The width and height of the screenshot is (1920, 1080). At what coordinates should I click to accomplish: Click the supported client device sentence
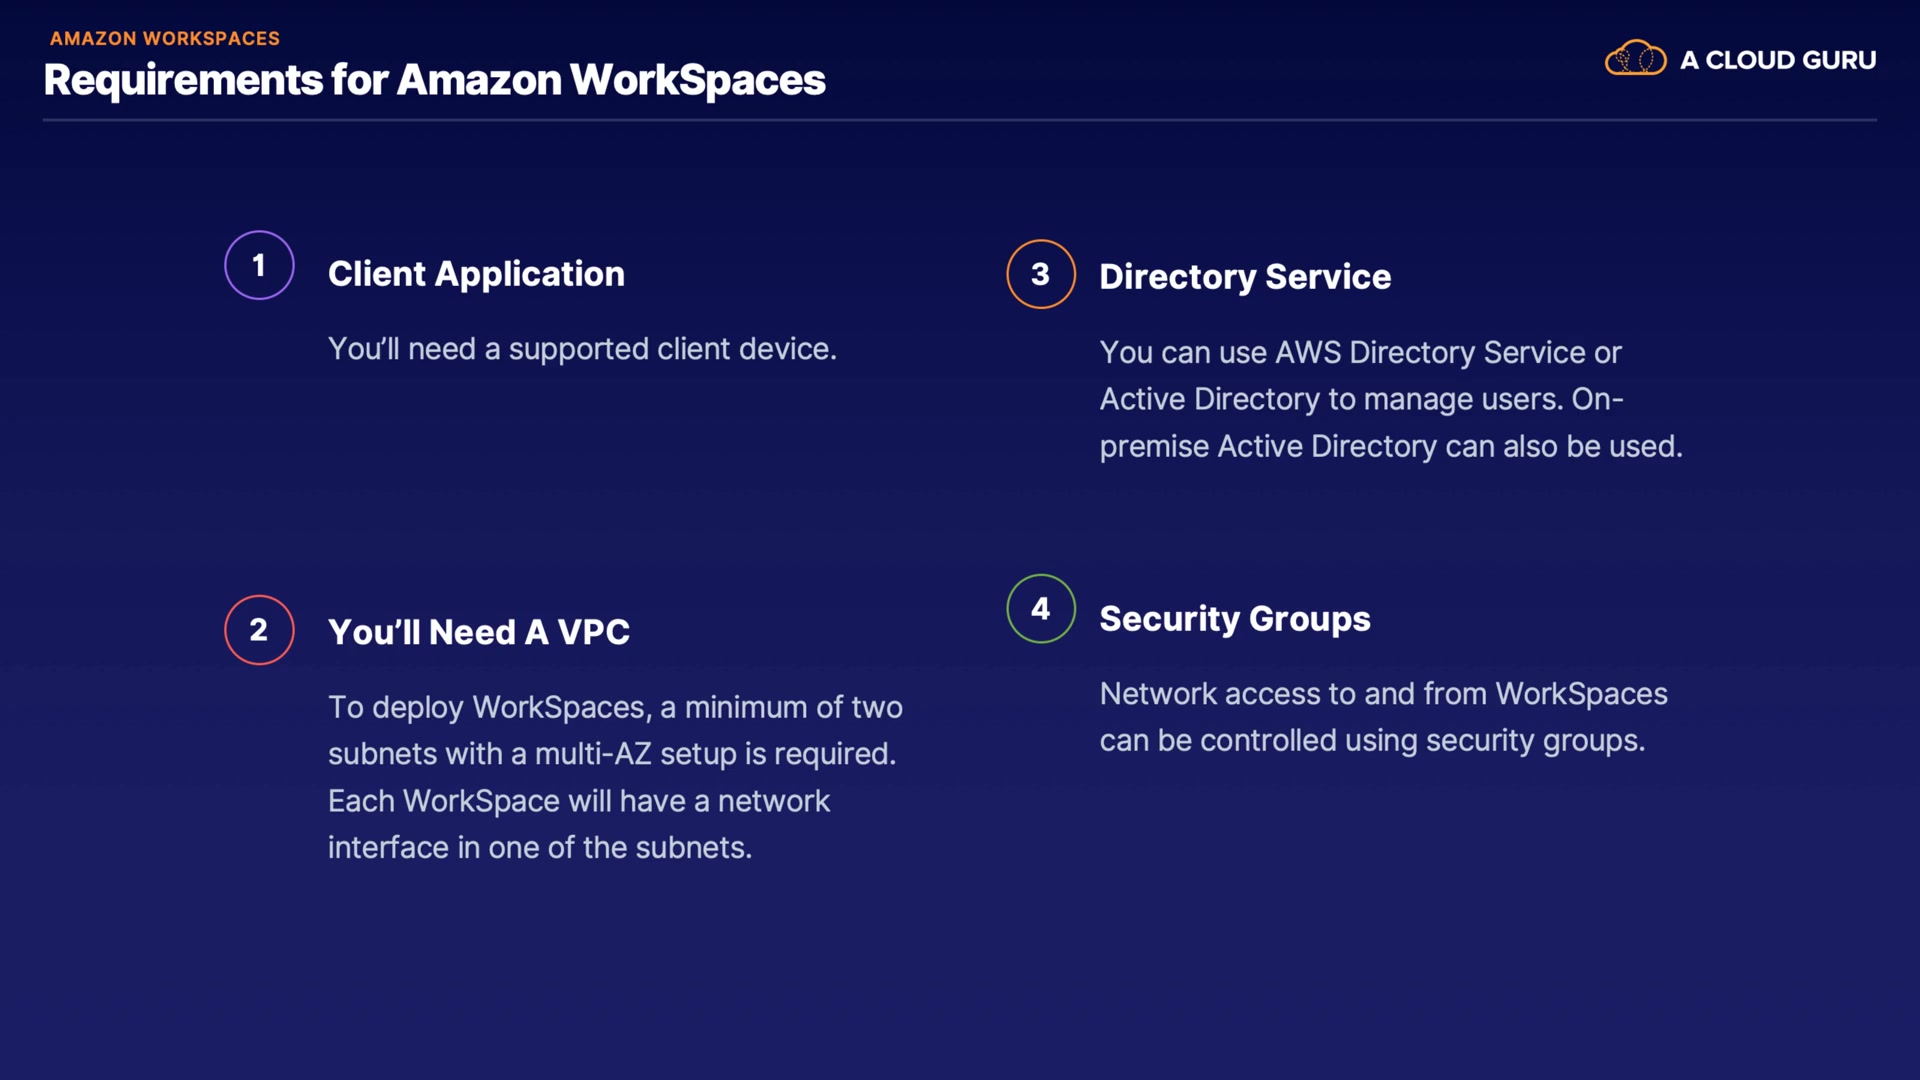(x=582, y=349)
